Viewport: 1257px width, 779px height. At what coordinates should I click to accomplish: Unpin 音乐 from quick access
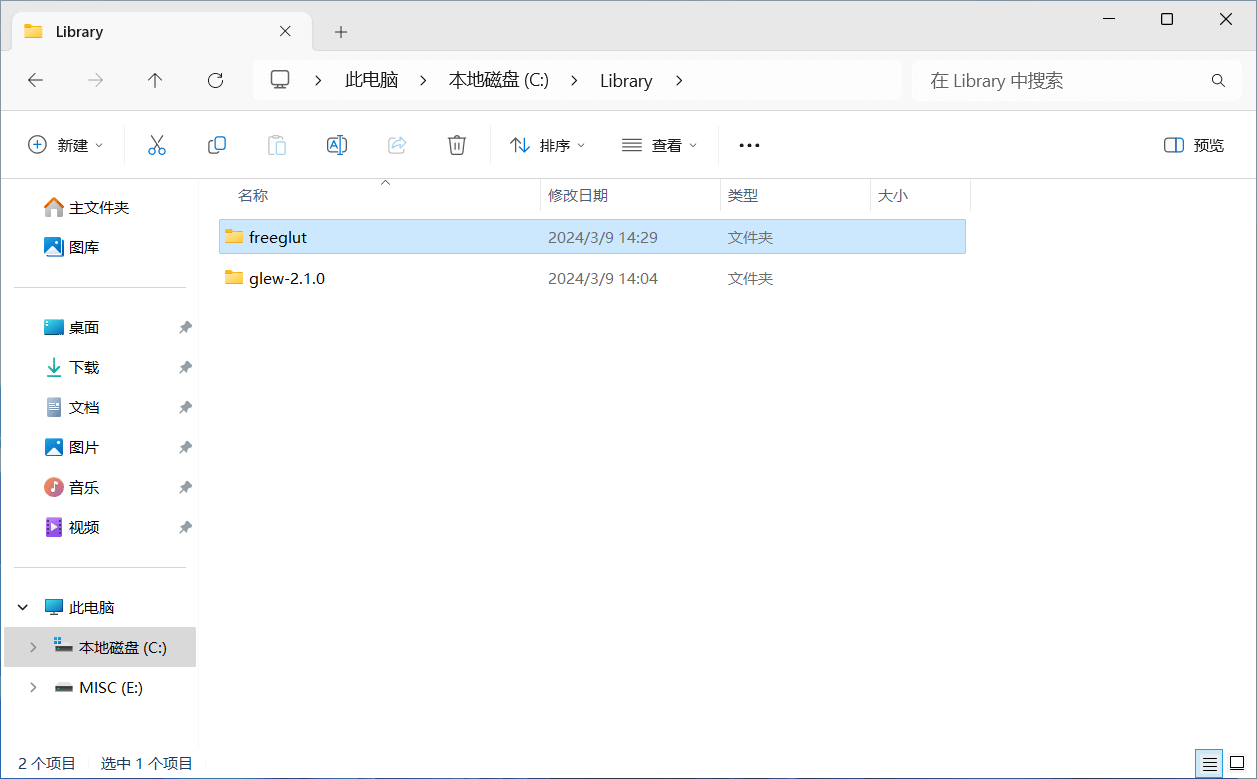click(185, 488)
